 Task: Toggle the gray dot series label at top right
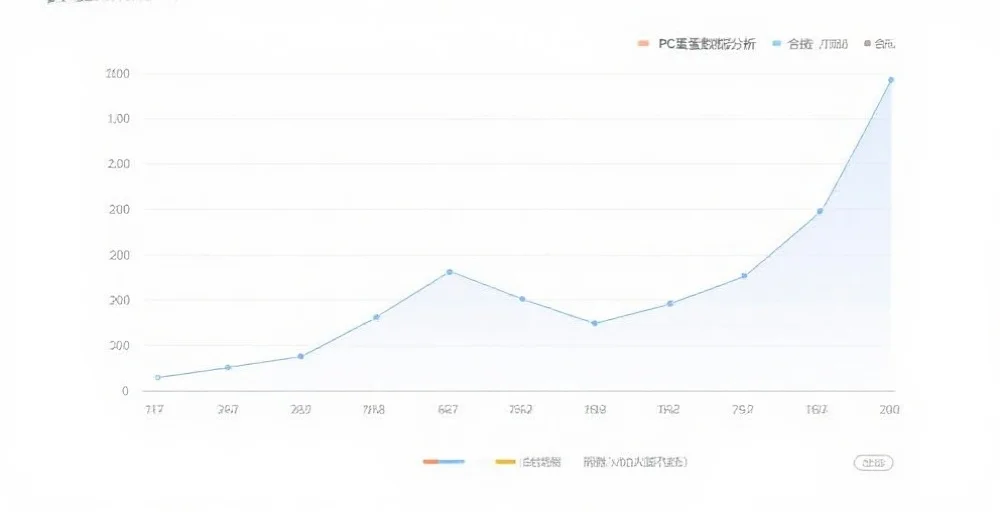pos(884,44)
